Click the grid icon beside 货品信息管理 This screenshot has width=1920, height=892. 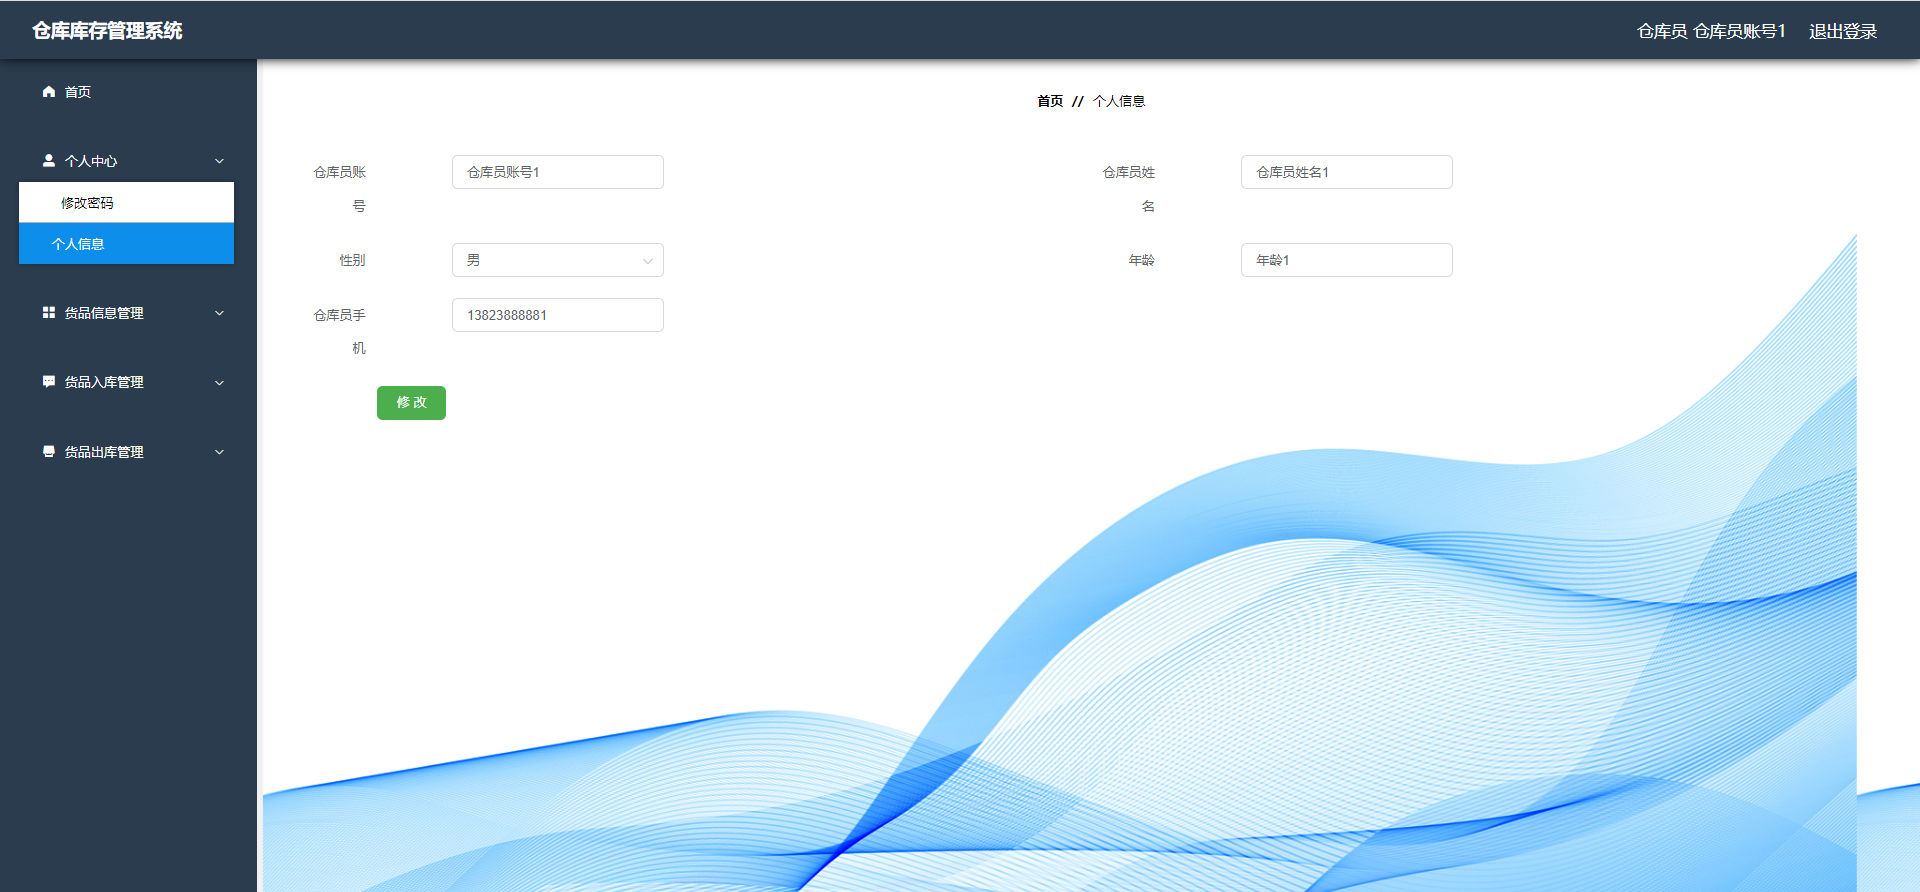(x=48, y=313)
